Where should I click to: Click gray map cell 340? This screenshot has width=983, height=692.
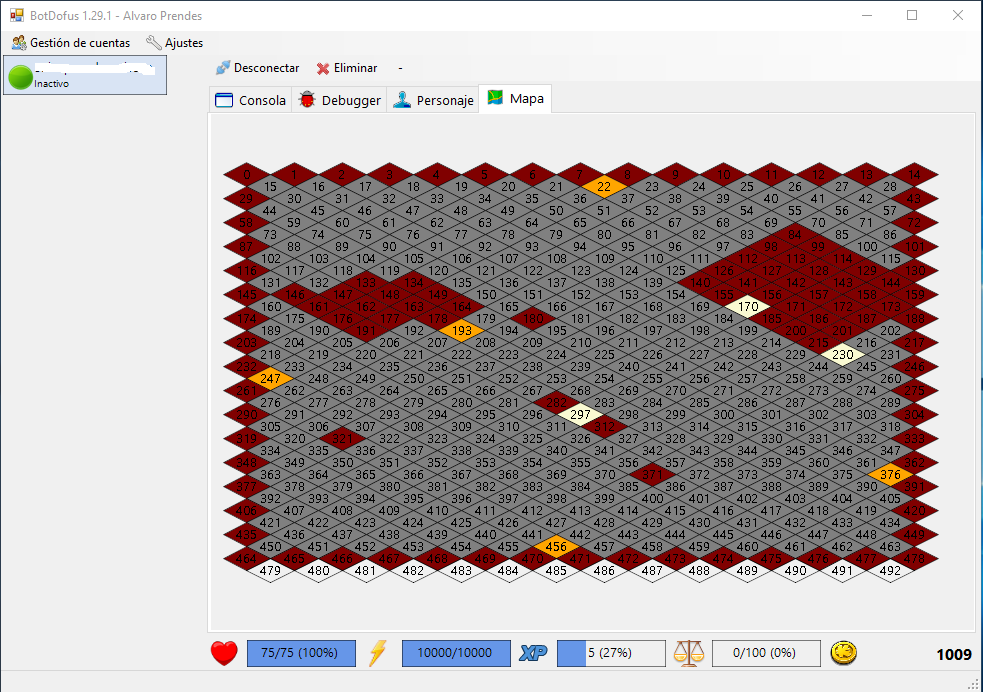tap(556, 451)
